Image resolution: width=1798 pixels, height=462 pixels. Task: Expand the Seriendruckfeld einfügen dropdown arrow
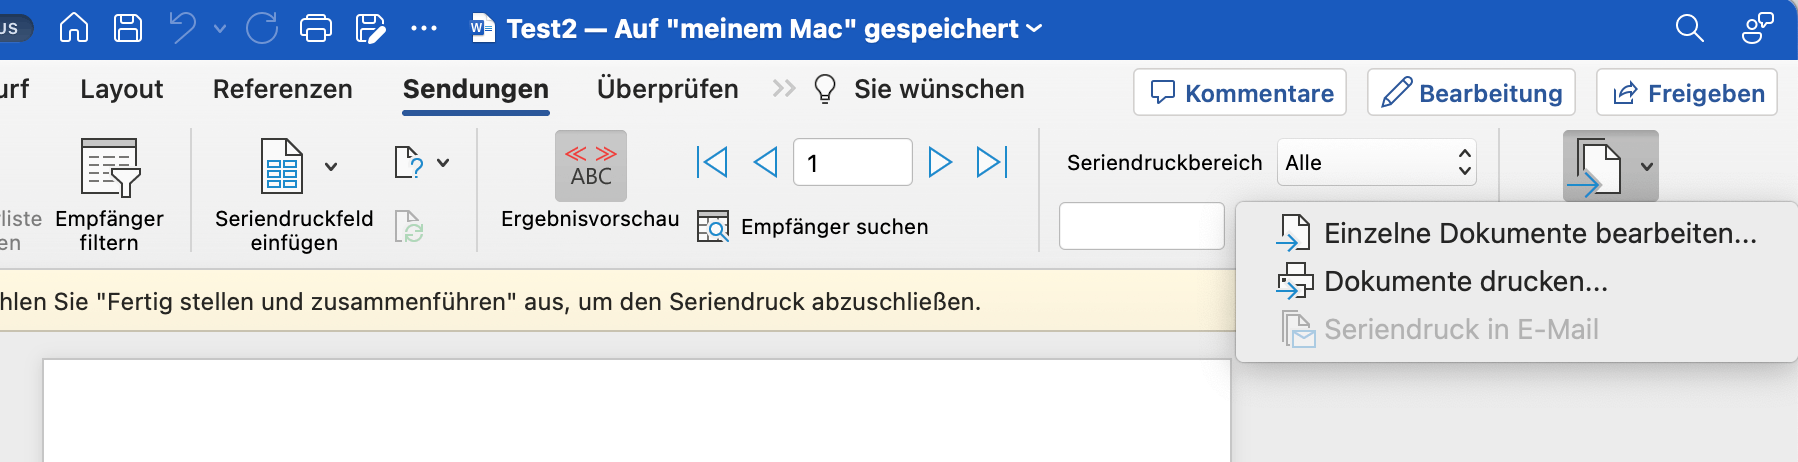[x=331, y=166]
